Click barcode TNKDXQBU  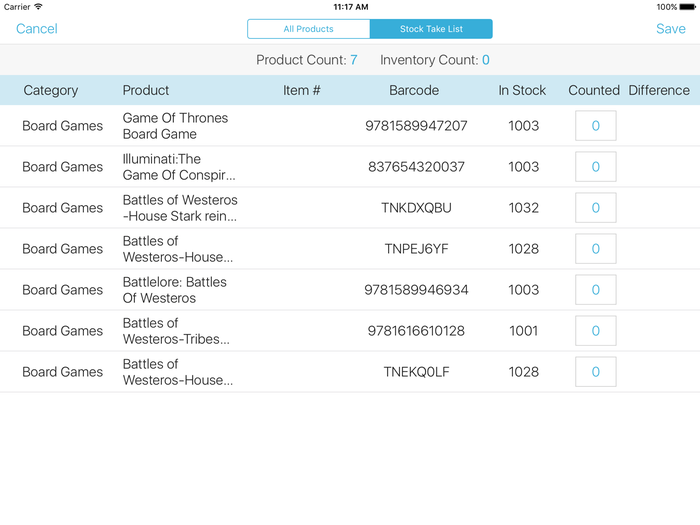(x=416, y=208)
